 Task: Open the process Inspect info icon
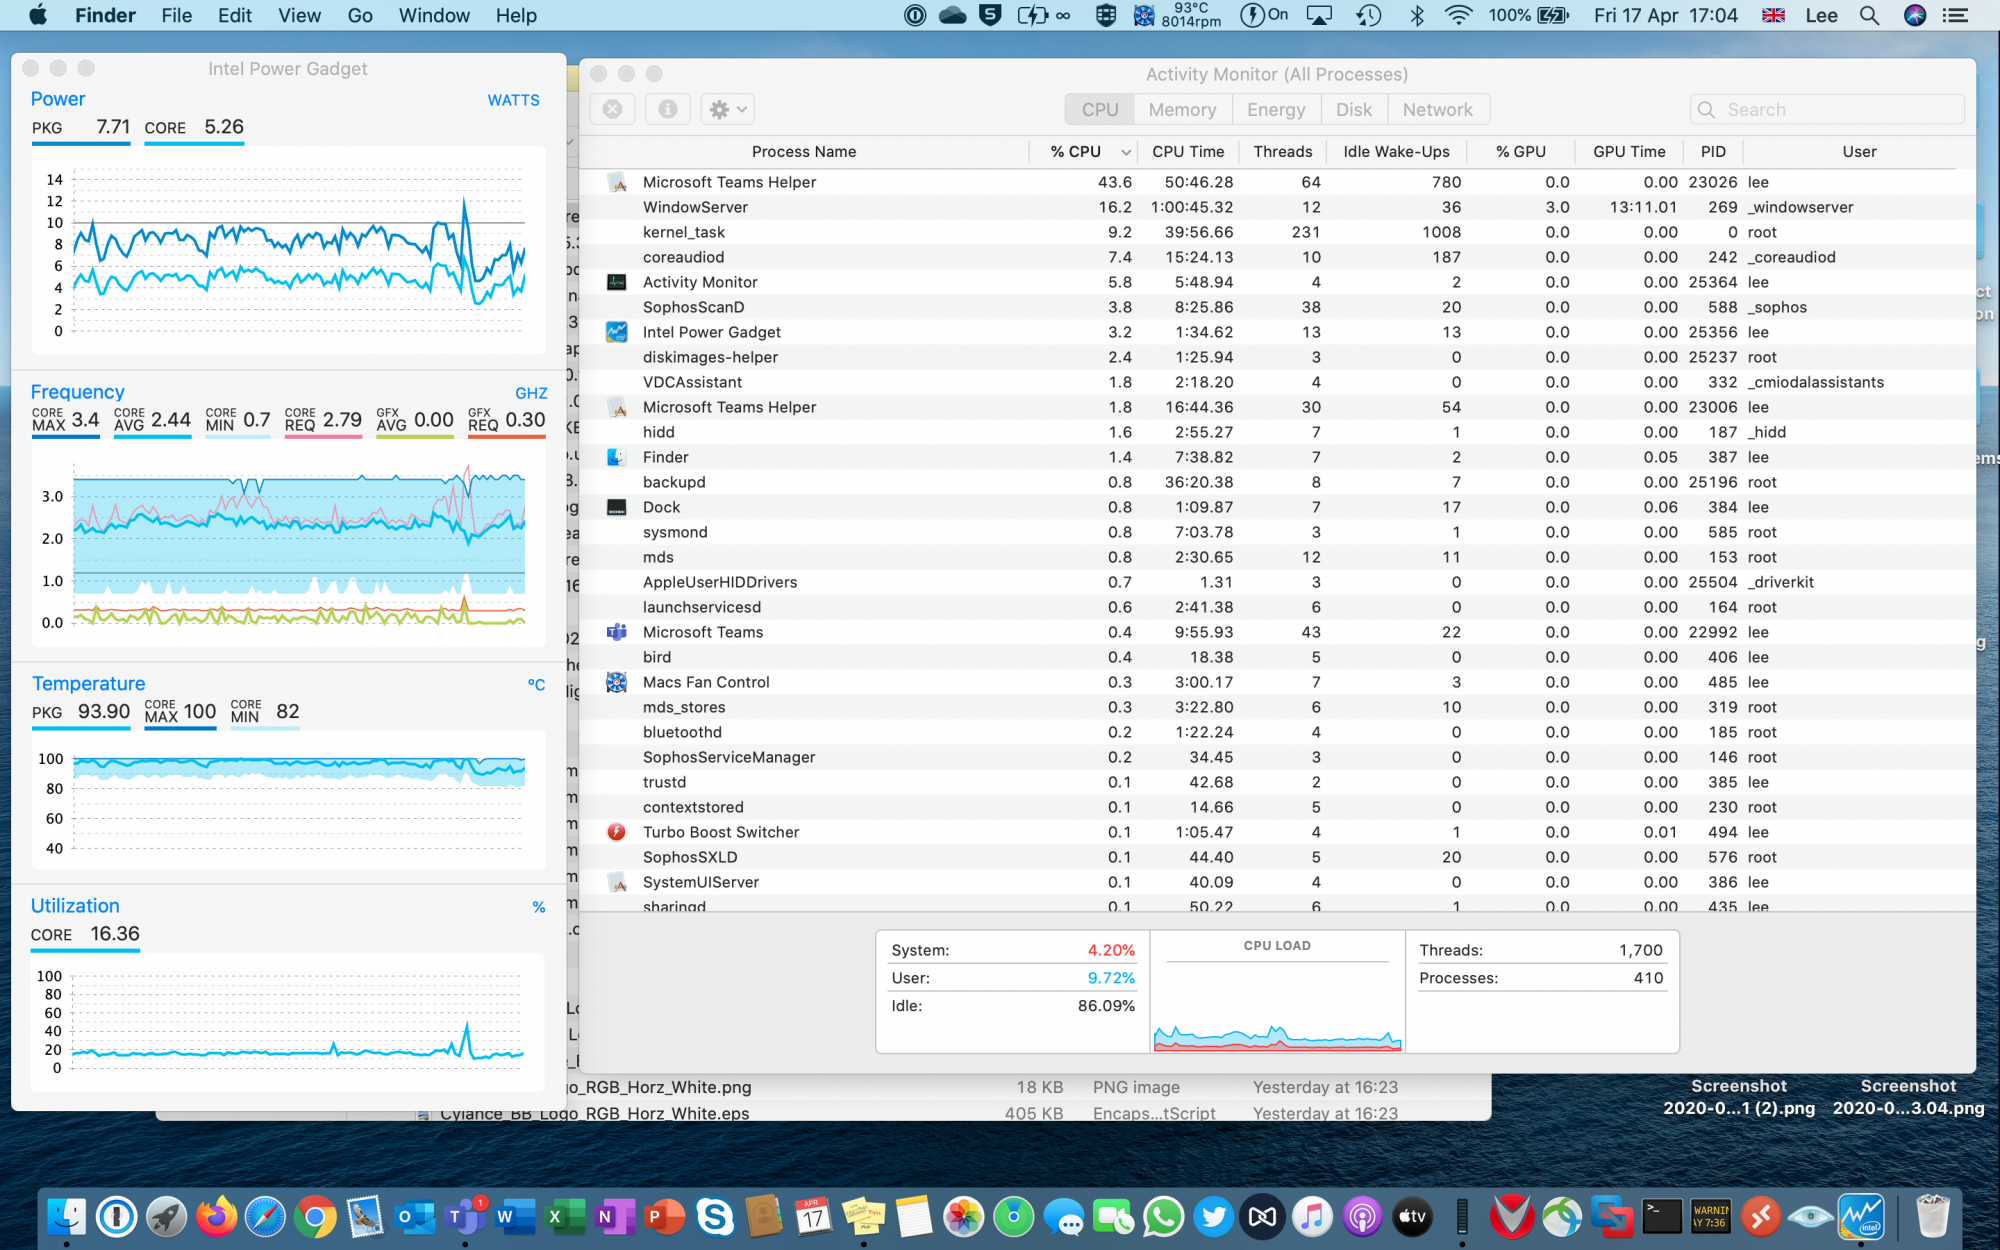tap(667, 109)
